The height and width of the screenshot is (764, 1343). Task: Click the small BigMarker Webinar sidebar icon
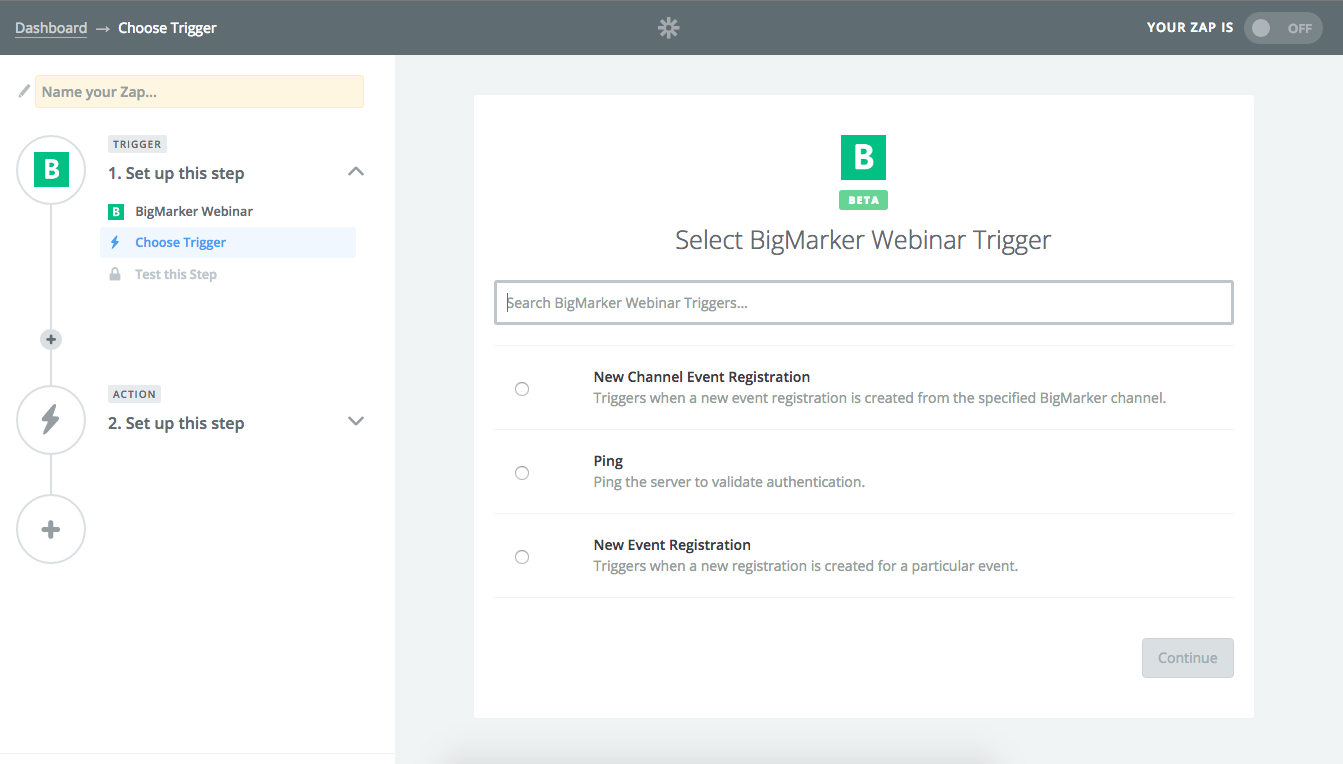point(116,212)
